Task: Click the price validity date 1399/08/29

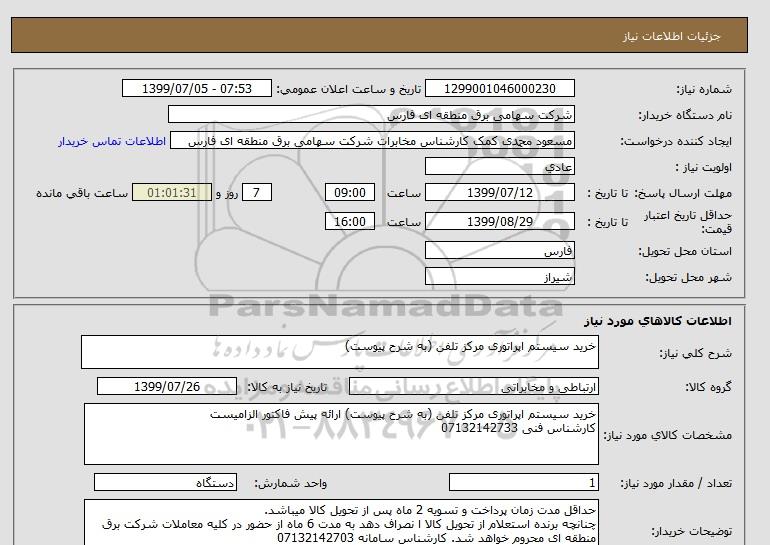Action: pos(499,221)
